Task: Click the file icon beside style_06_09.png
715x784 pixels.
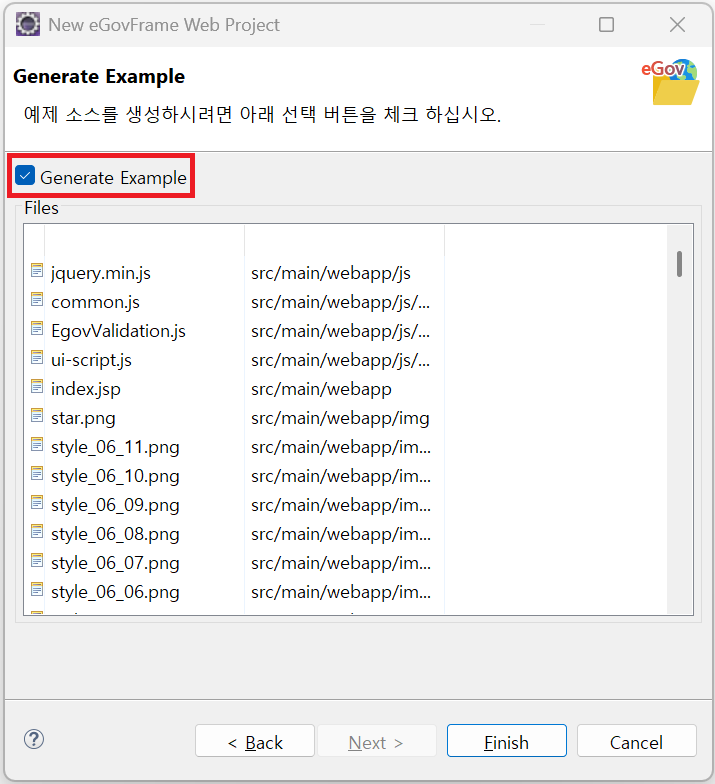Action: click(x=37, y=502)
